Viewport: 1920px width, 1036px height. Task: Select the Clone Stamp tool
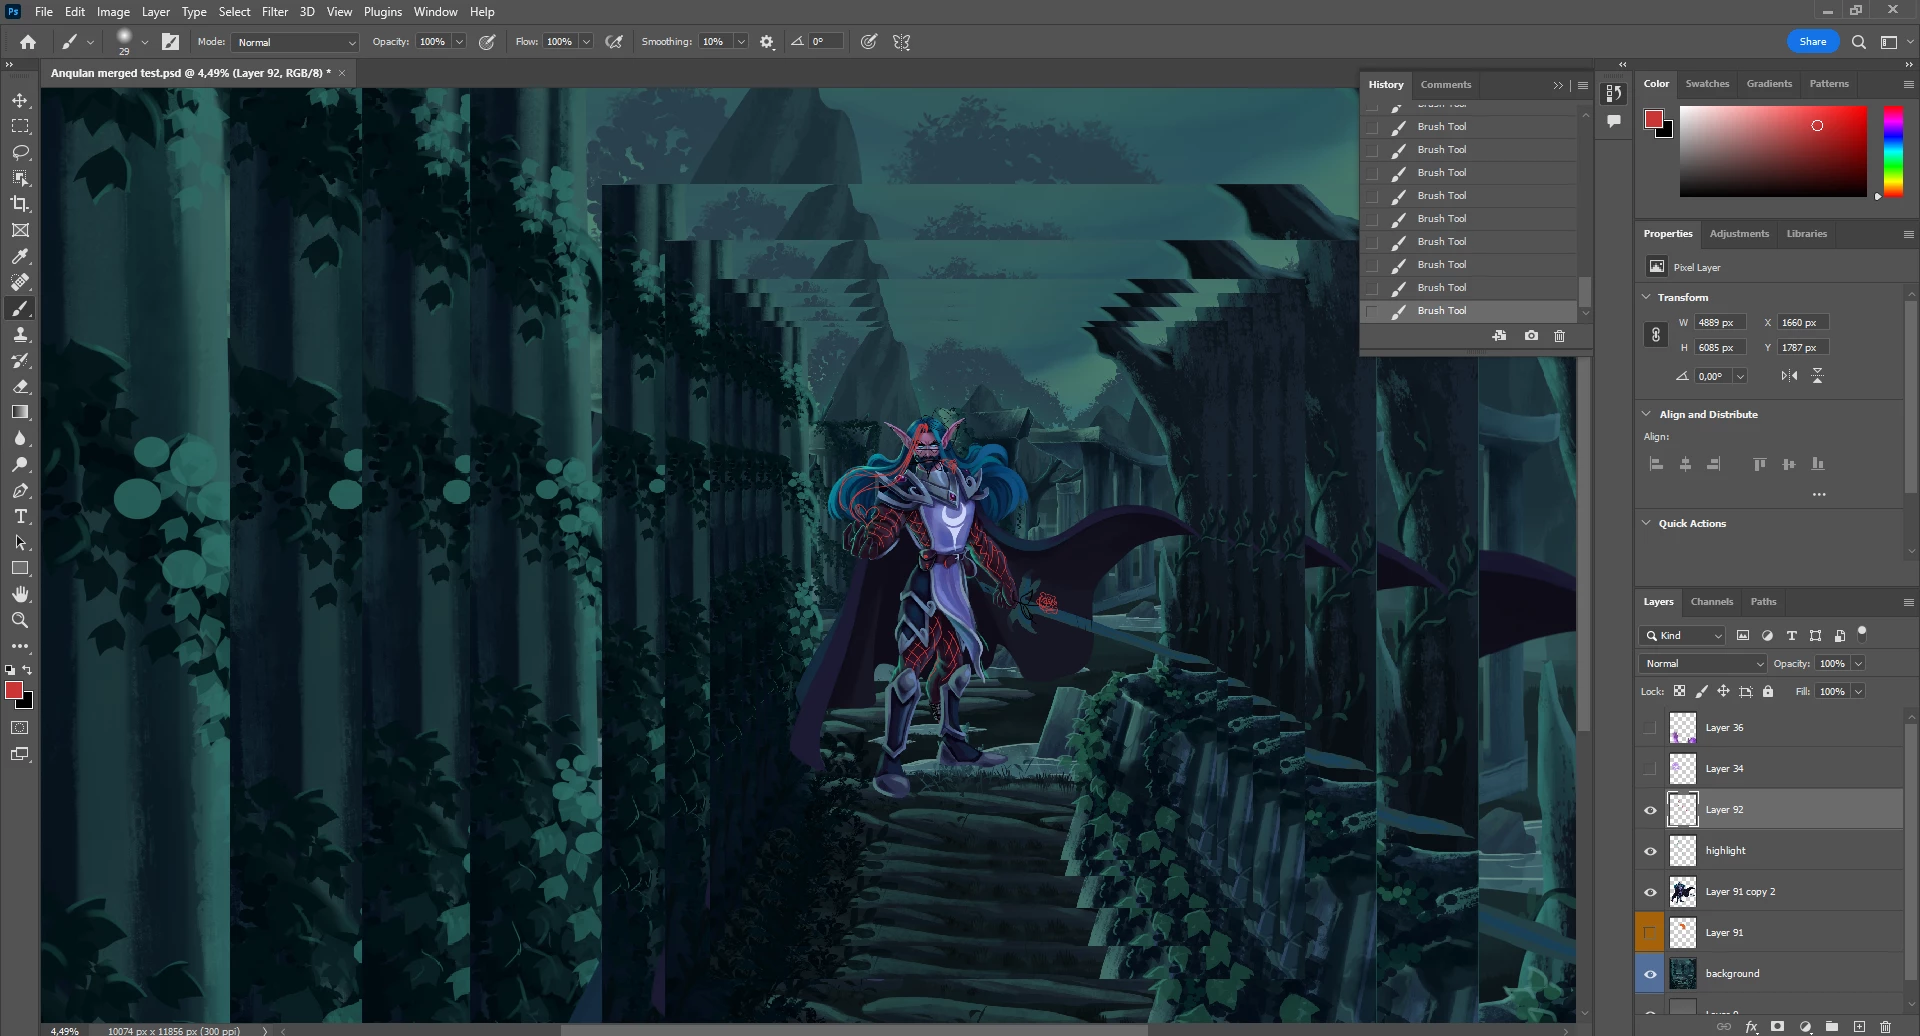pyautogui.click(x=20, y=334)
